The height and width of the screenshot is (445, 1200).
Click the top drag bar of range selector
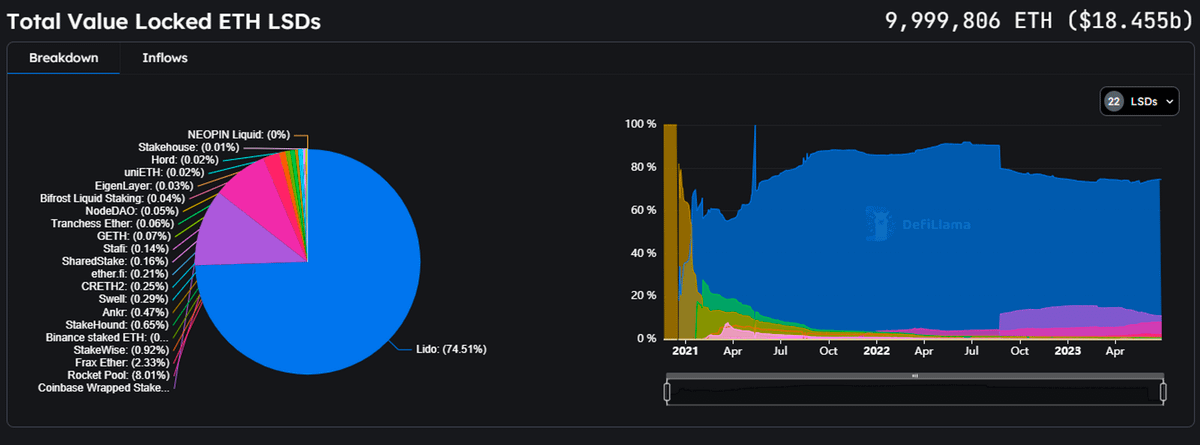[914, 376]
